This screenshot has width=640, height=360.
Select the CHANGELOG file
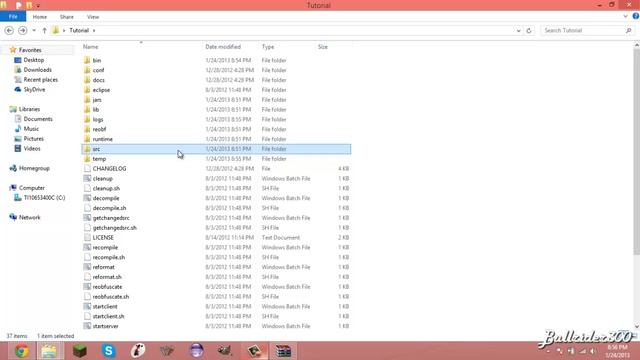(216, 169)
